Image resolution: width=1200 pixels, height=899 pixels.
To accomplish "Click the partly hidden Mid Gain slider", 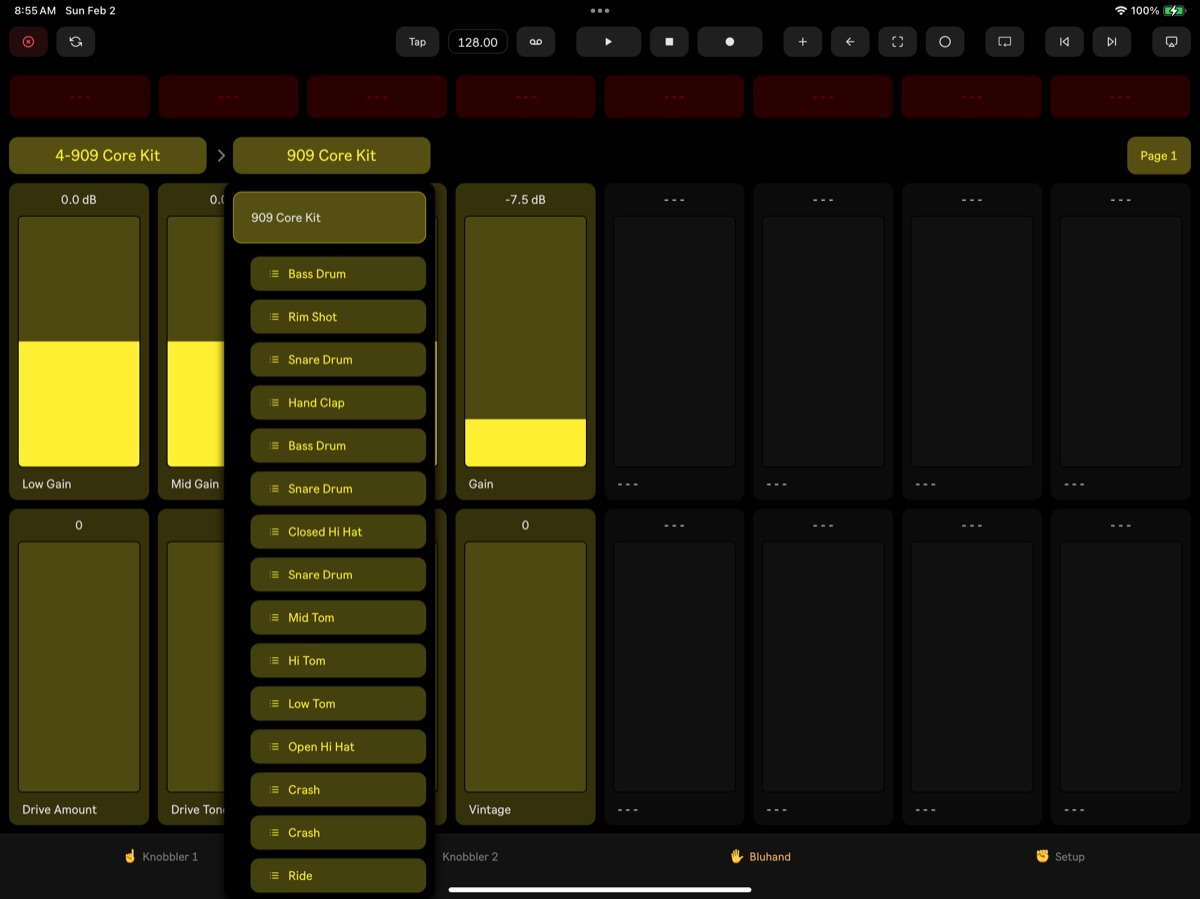I will click(195, 341).
